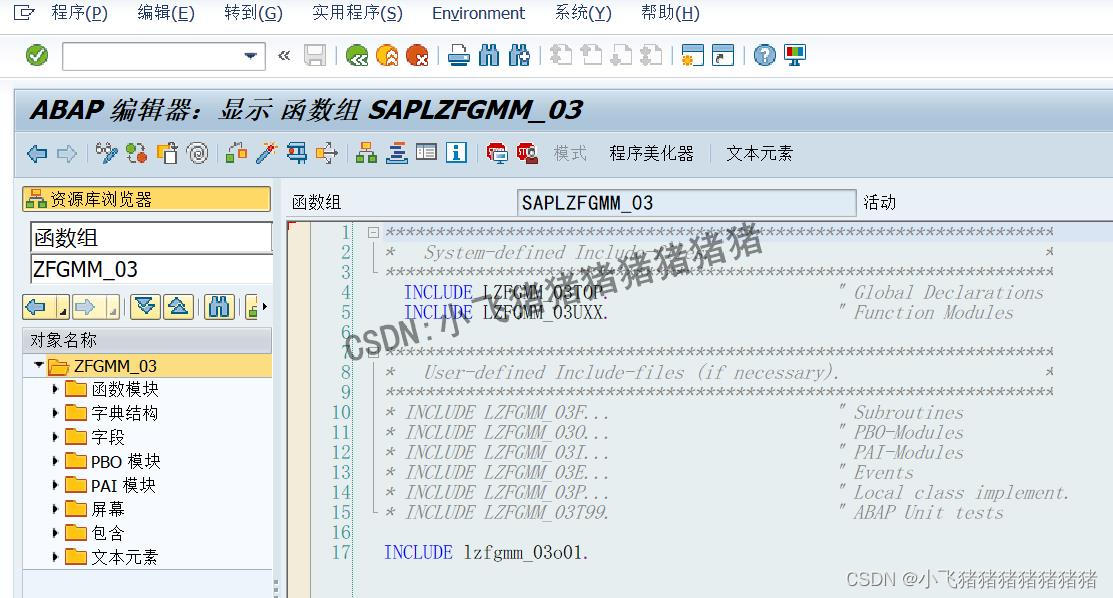Toggle Display/Change mode with glasses-pencil icon
1113x598 pixels.
click(x=105, y=152)
